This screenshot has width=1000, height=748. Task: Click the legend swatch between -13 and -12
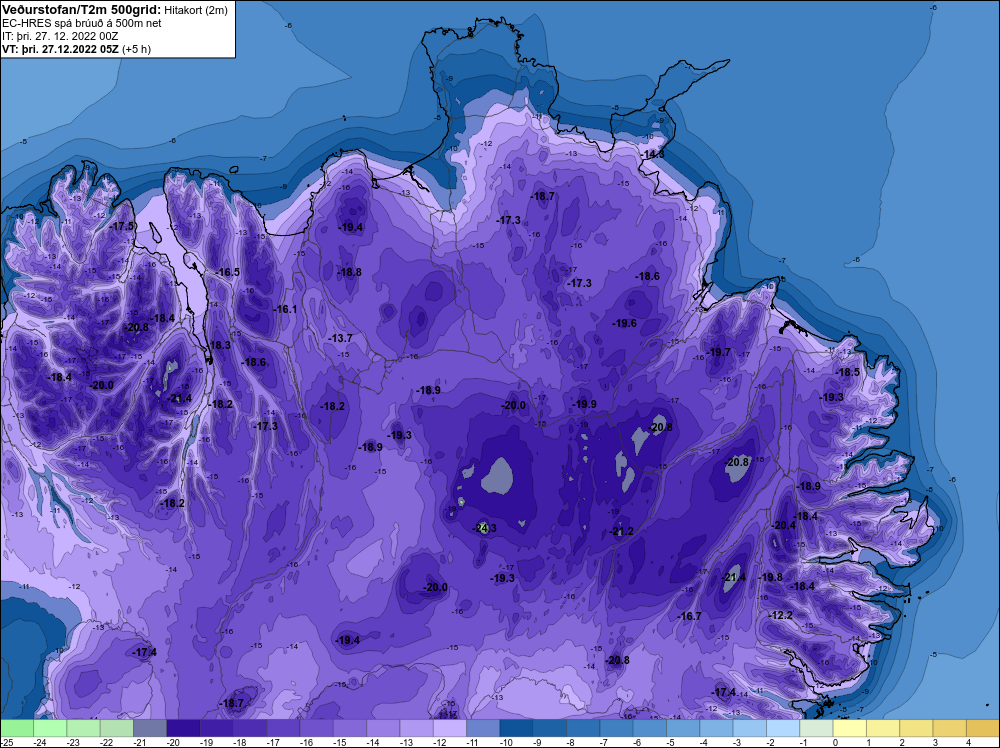416,728
